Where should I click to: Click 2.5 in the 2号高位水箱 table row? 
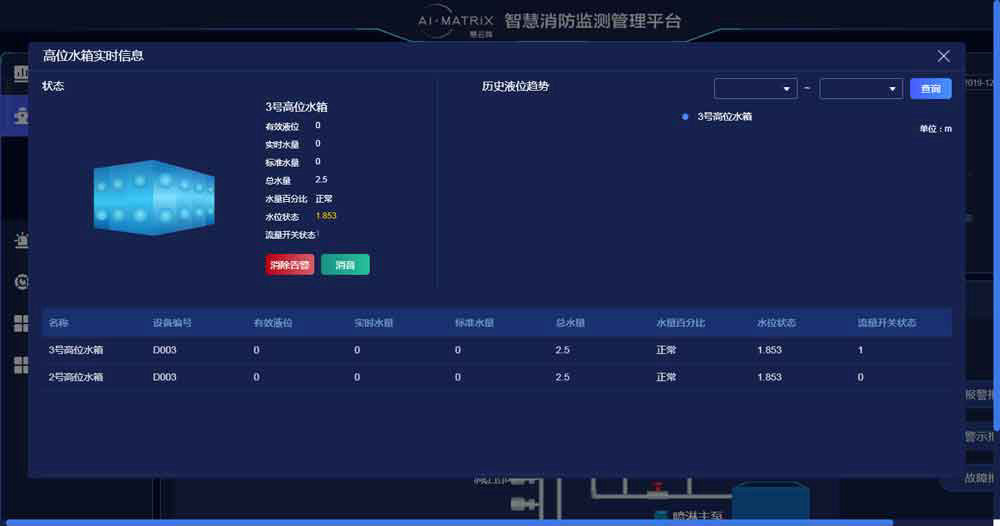562,377
